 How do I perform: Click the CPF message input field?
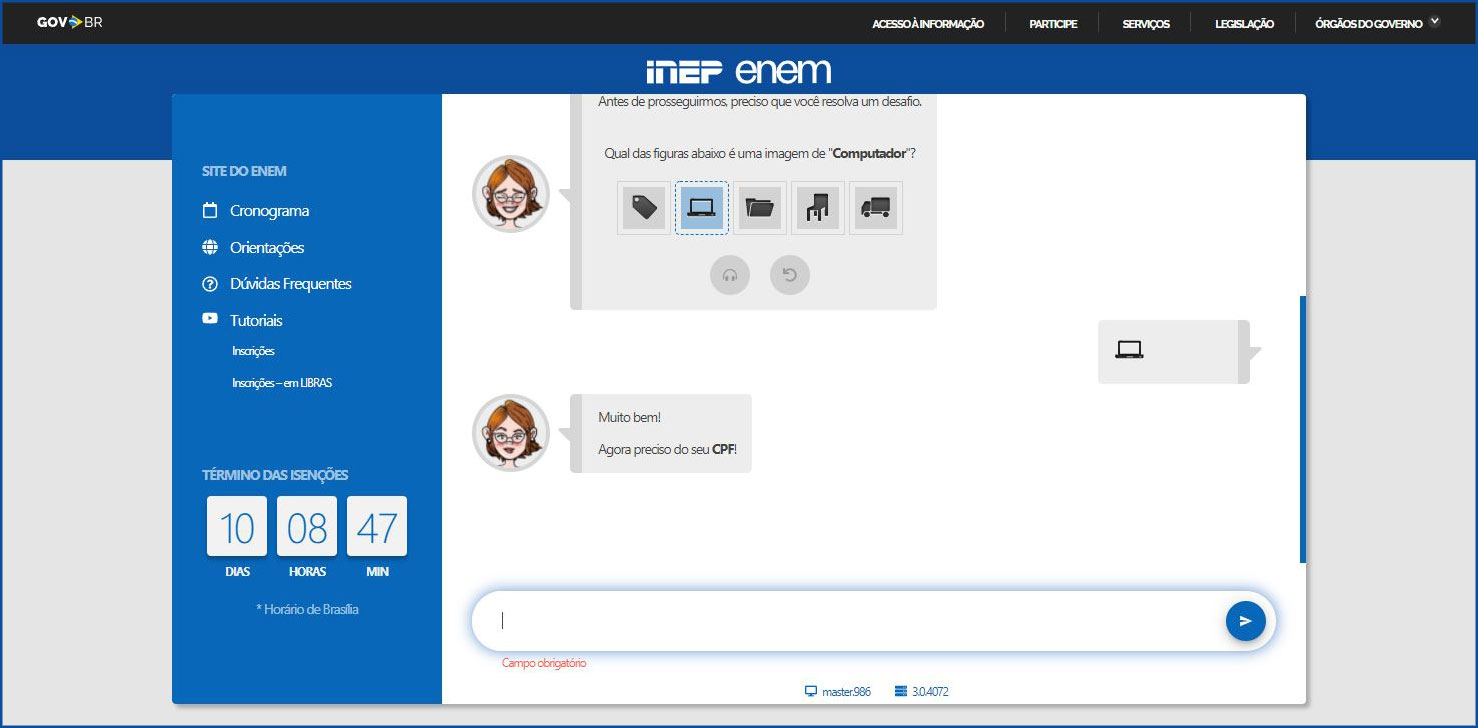point(850,621)
